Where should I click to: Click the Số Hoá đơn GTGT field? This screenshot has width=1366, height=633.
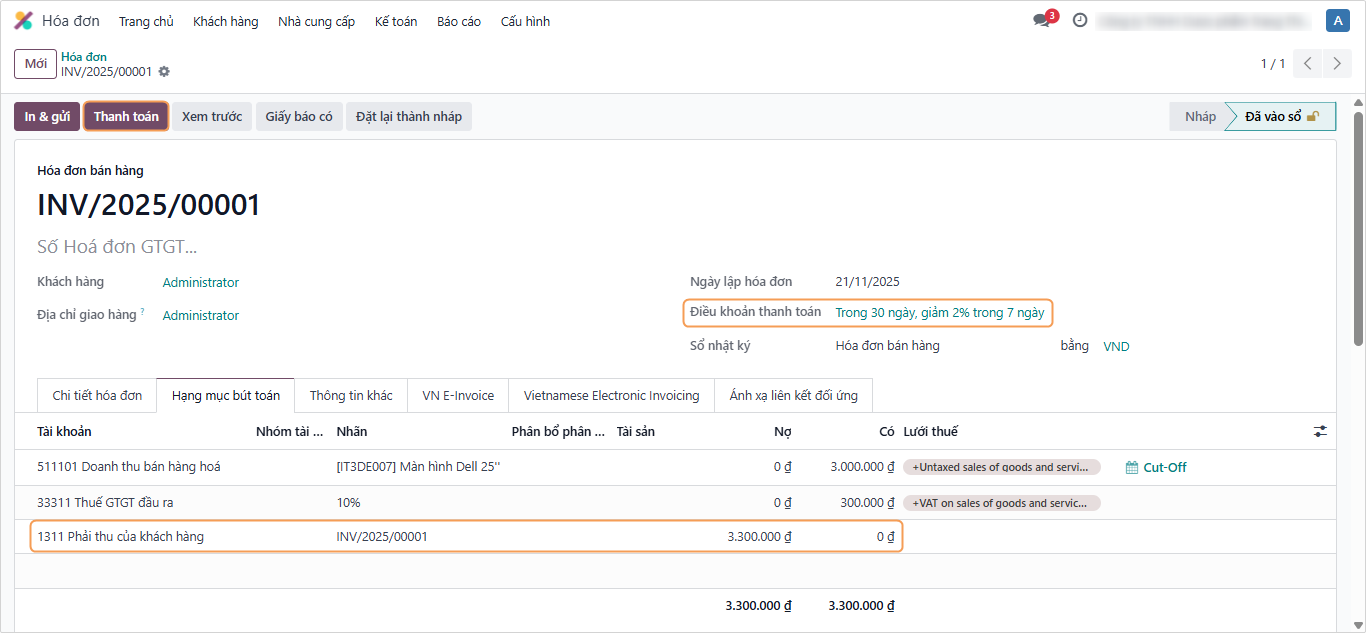click(x=117, y=247)
